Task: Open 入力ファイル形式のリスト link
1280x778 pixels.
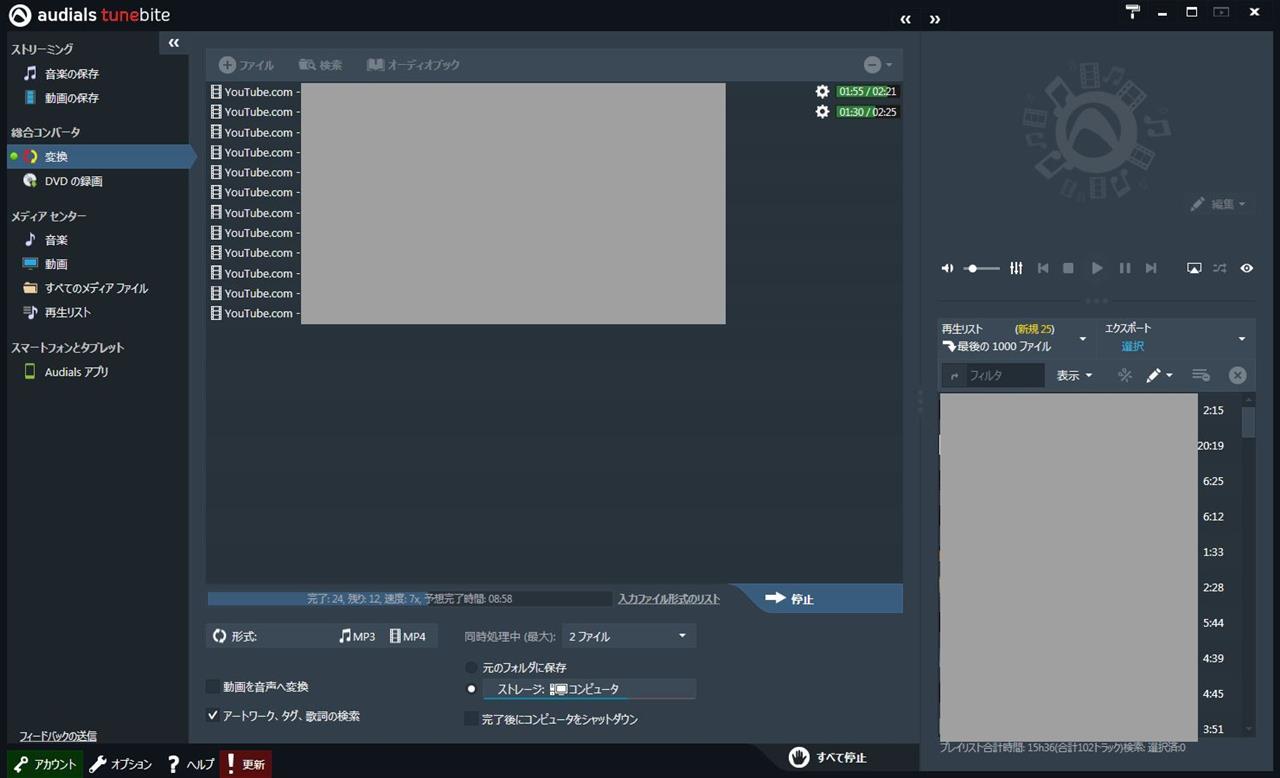Action: click(669, 599)
